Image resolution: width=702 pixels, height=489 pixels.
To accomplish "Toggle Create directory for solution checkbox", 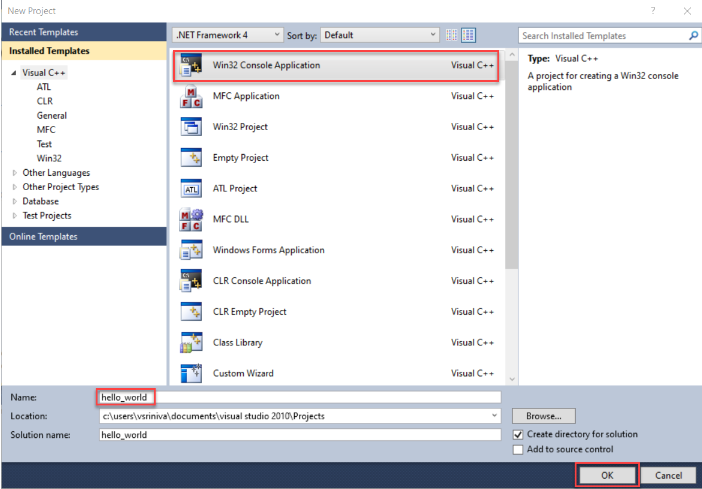I will pyautogui.click(x=518, y=434).
